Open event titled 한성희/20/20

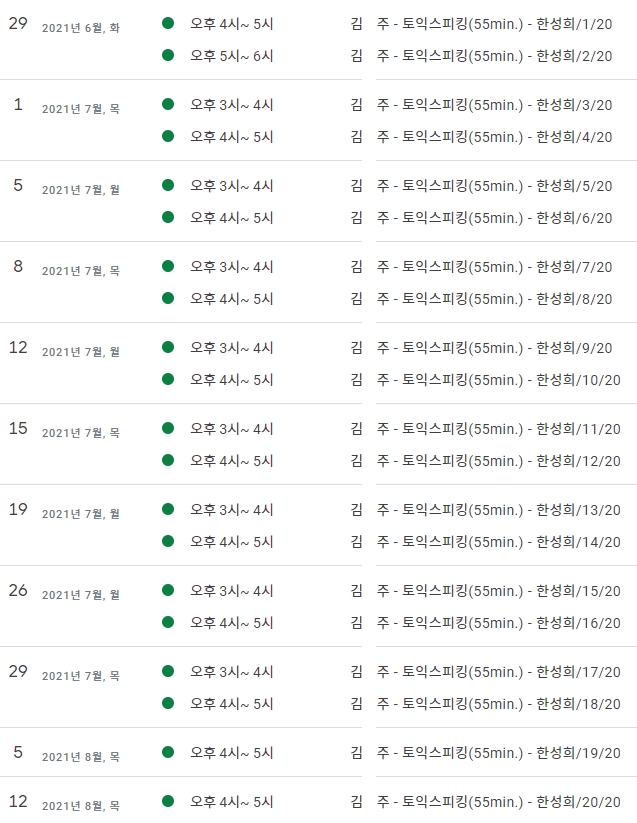click(485, 802)
